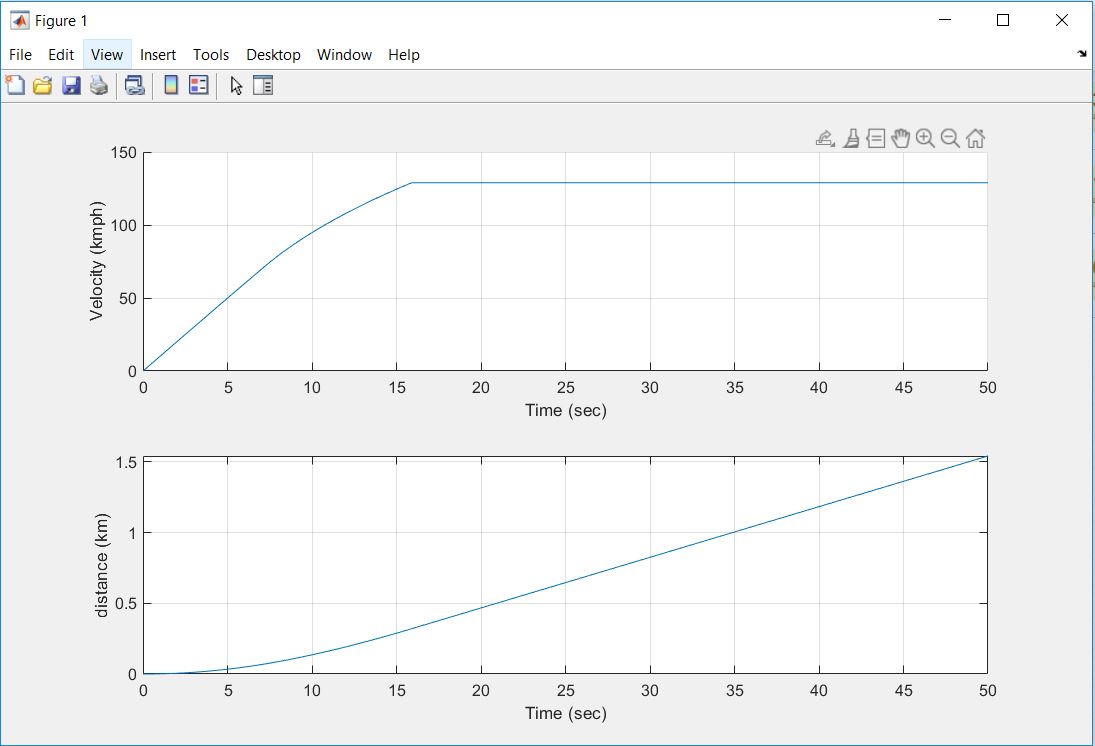Select the brush data tool above the plot

(x=851, y=138)
